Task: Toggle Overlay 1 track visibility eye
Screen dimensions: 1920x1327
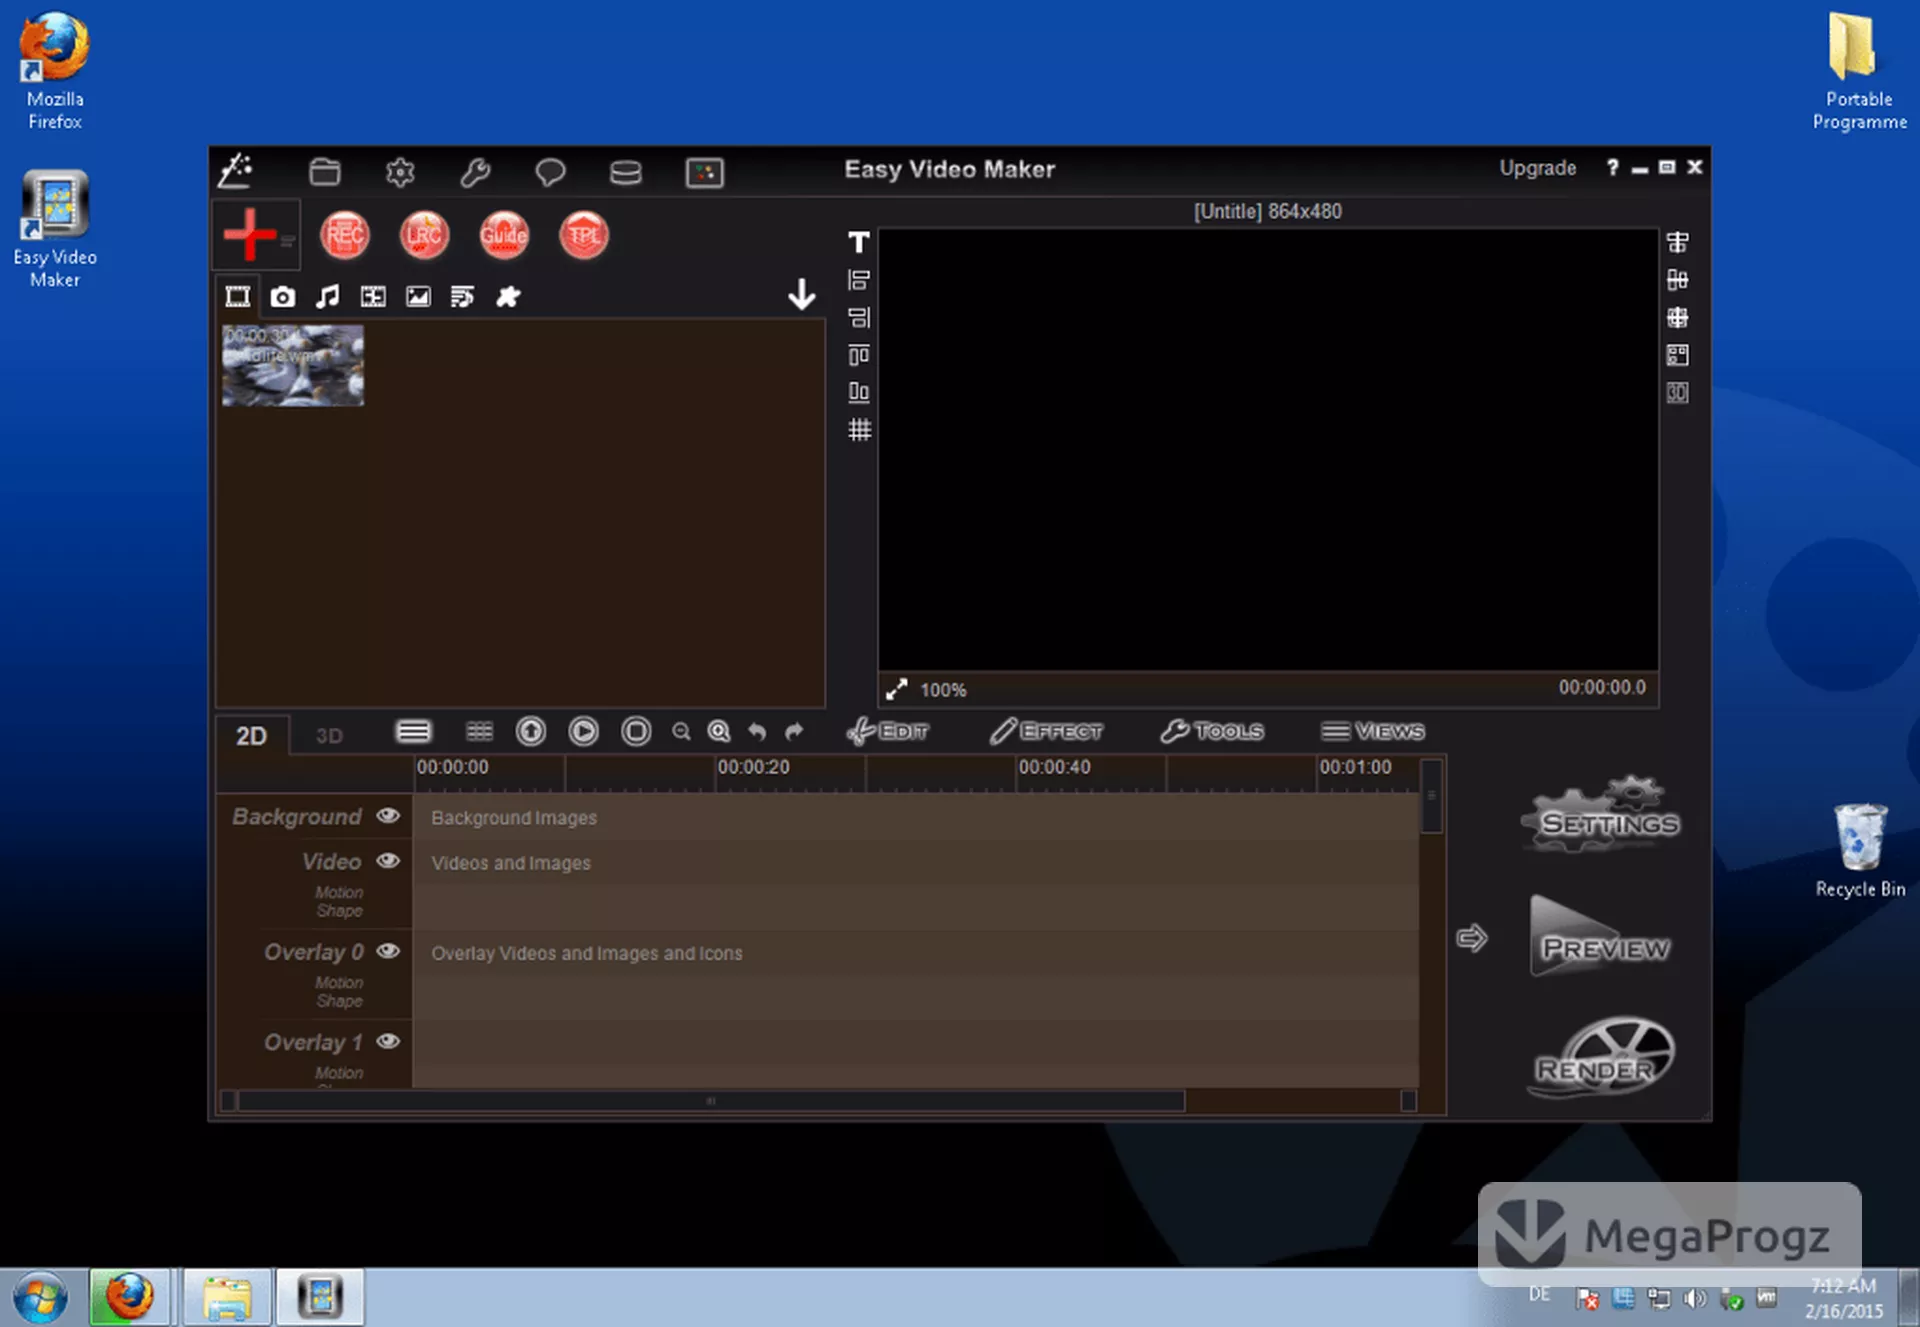Action: point(388,1041)
